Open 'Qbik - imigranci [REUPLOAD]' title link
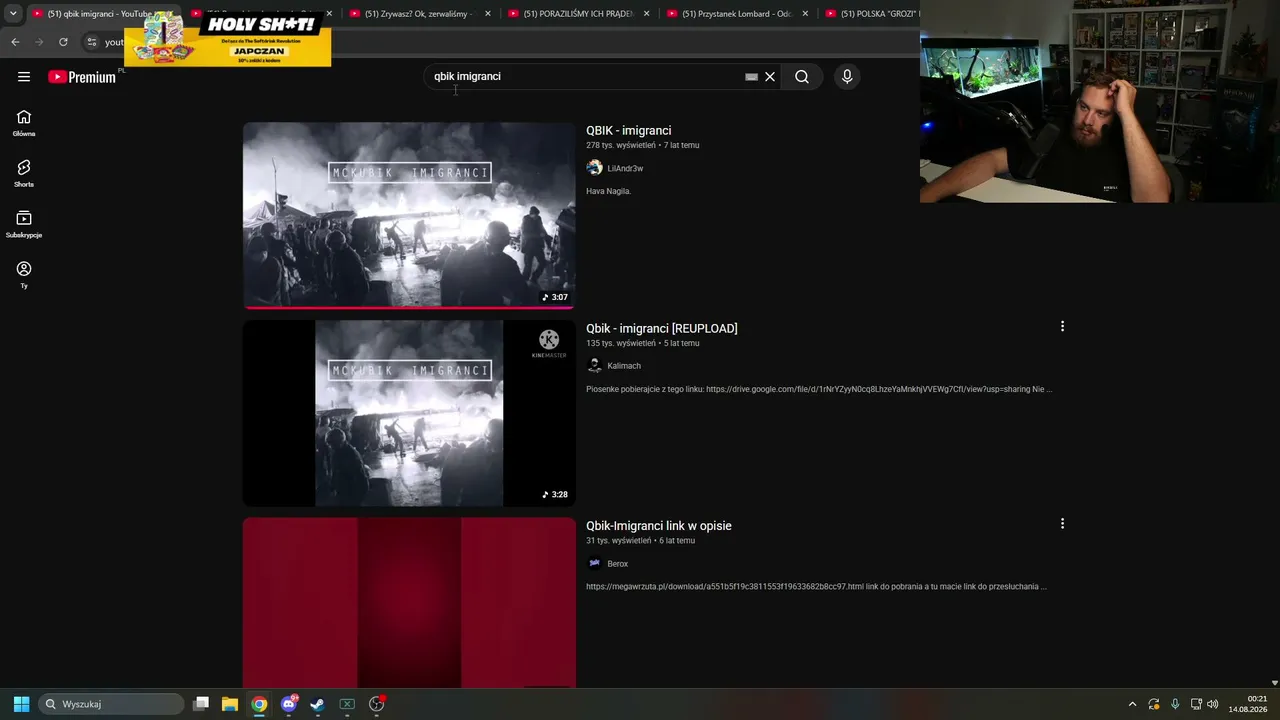This screenshot has width=1280, height=720. (662, 328)
